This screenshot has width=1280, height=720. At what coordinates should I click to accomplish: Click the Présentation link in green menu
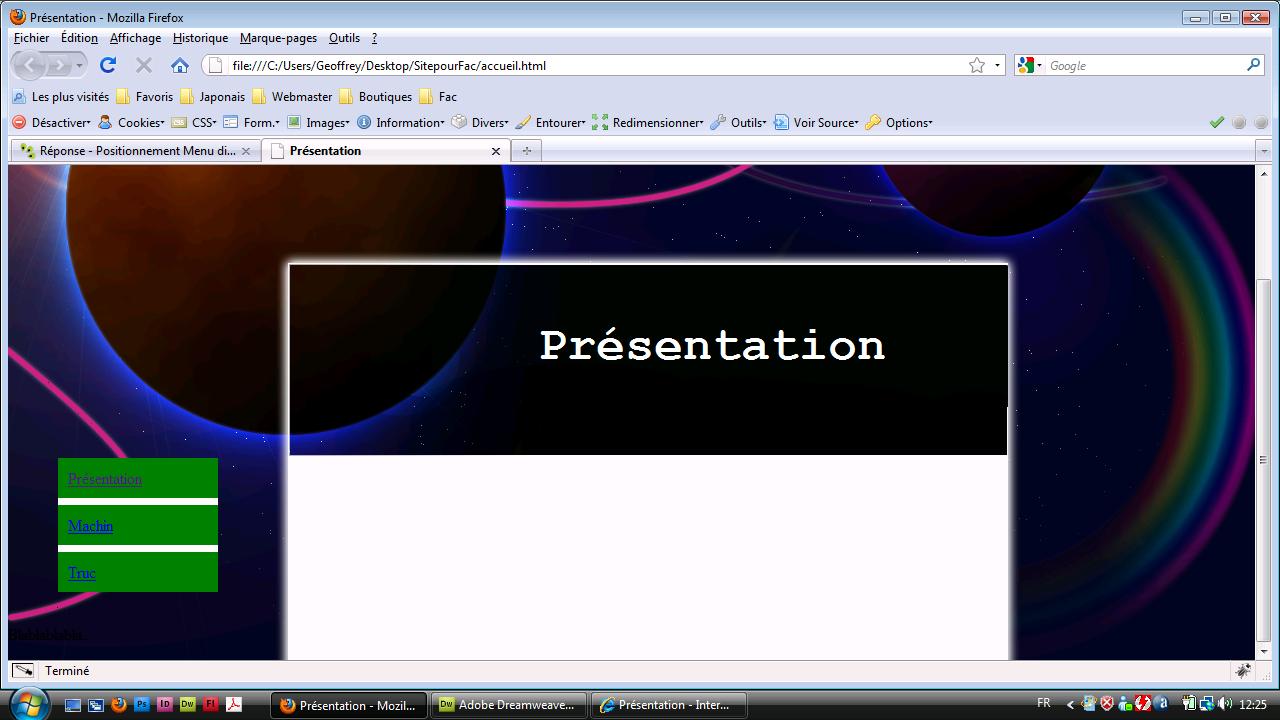(x=105, y=479)
